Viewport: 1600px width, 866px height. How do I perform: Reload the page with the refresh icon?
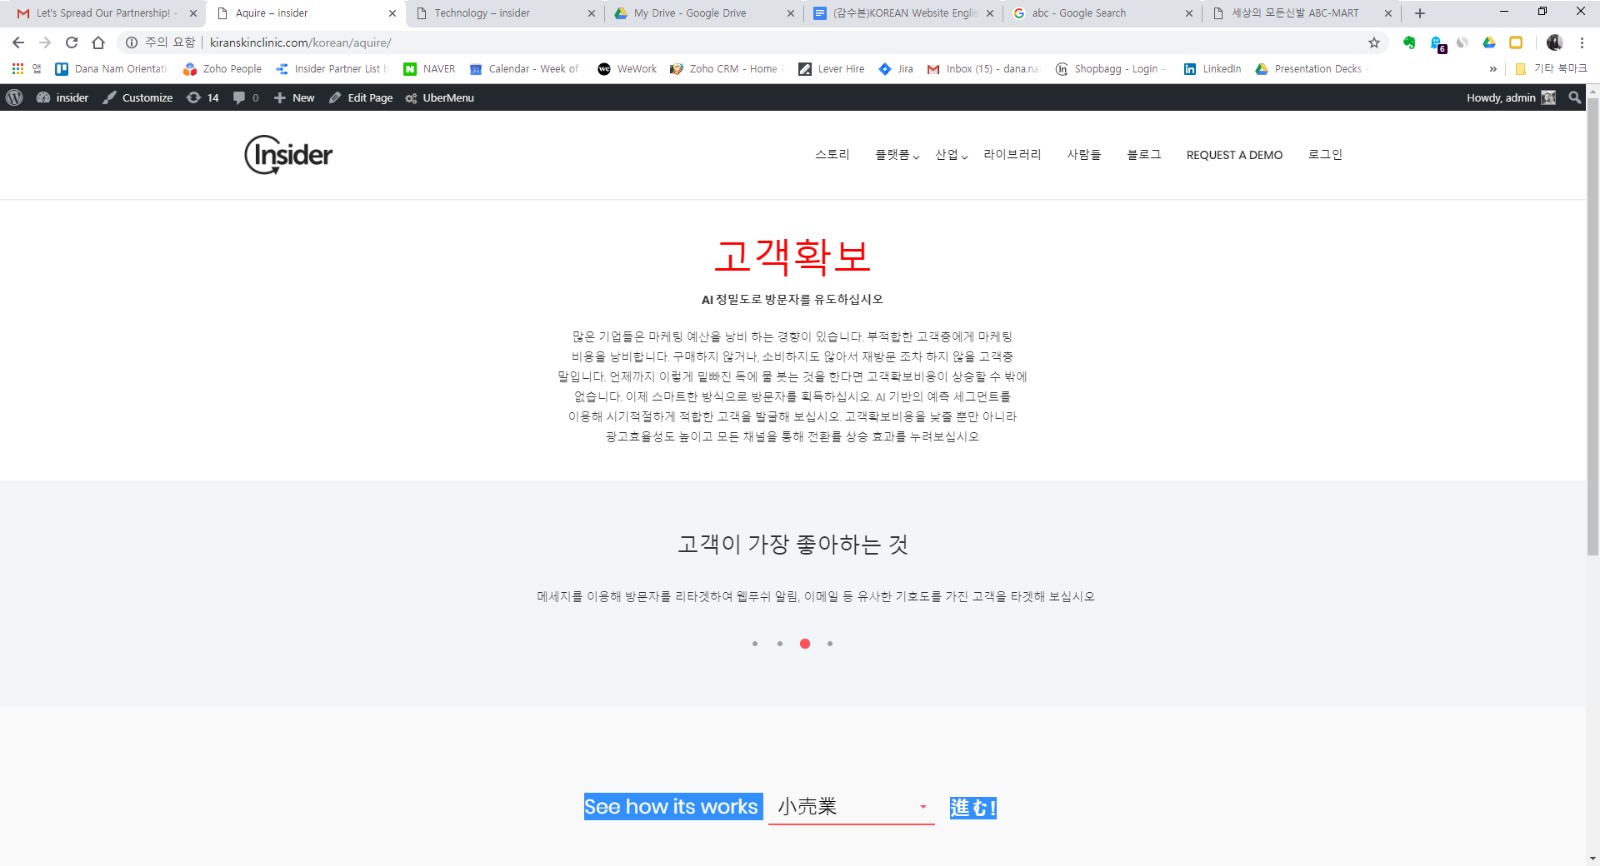(71, 43)
